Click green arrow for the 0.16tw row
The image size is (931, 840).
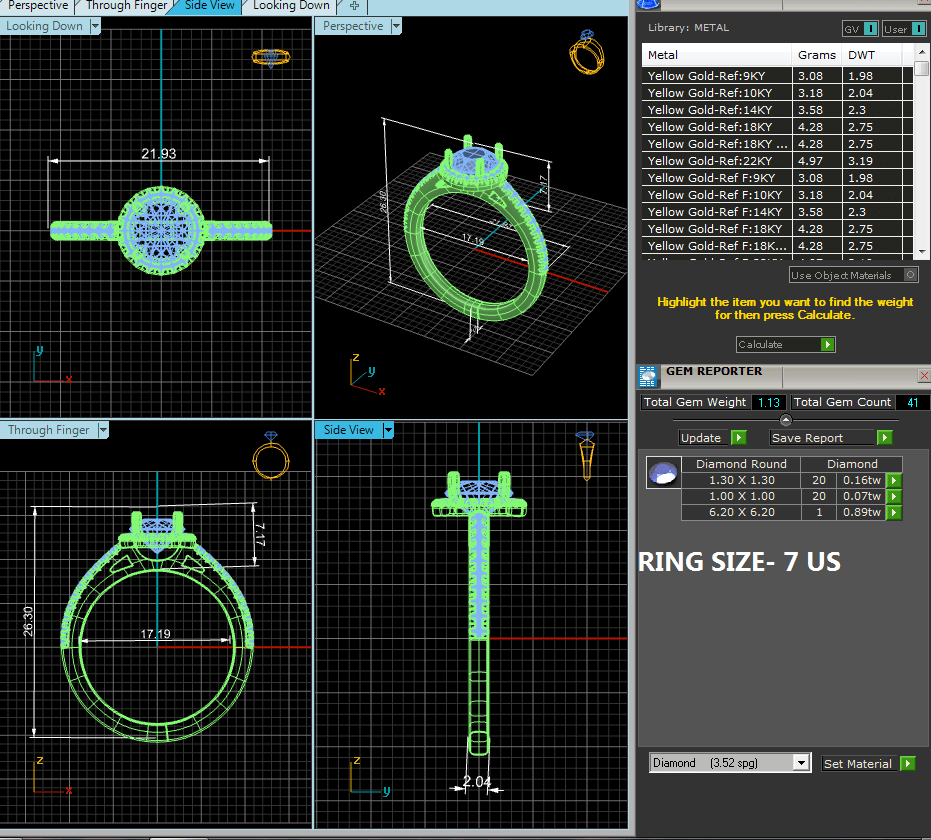894,481
